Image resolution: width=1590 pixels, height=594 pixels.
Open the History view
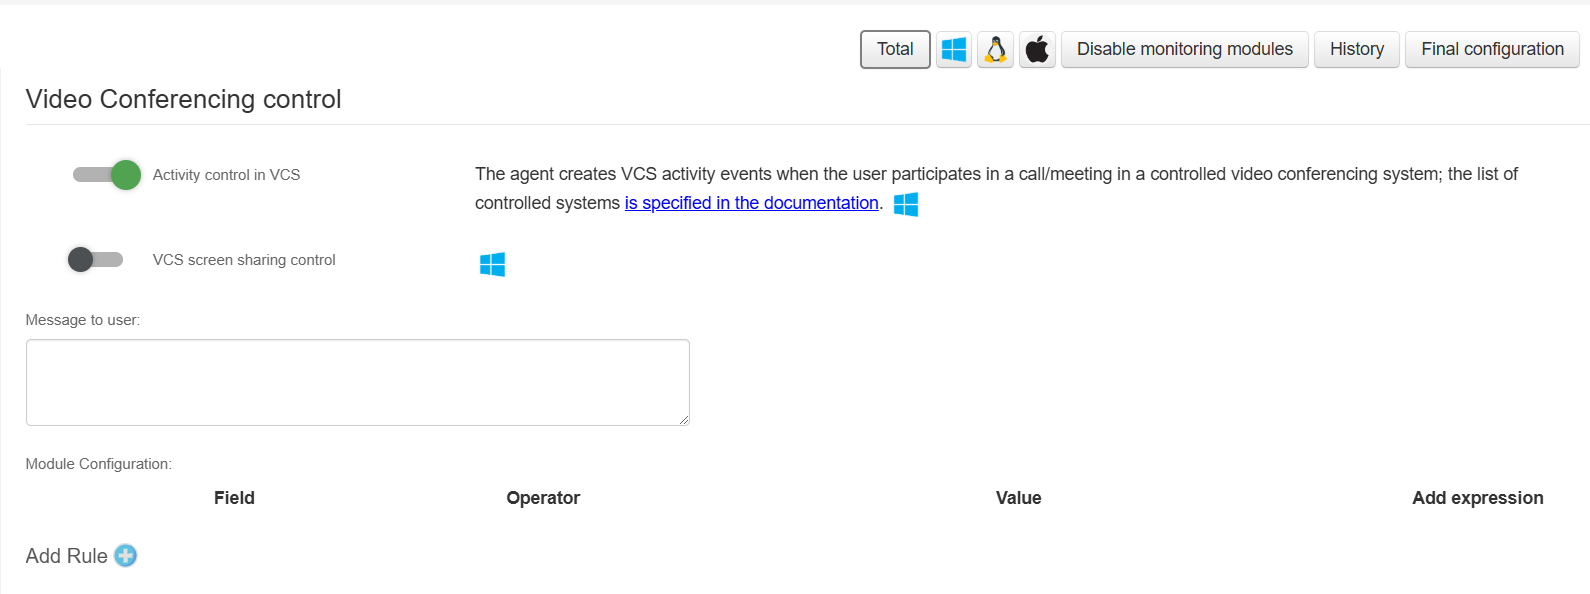pos(1356,49)
